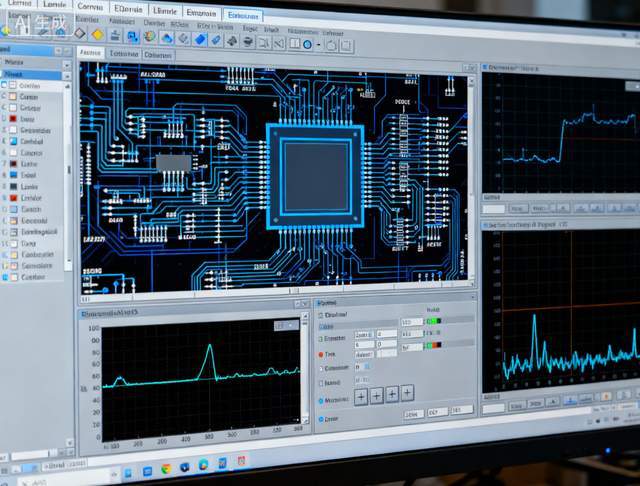640x486 pixels.
Task: Click the first plus button in control panel
Action: point(361,395)
